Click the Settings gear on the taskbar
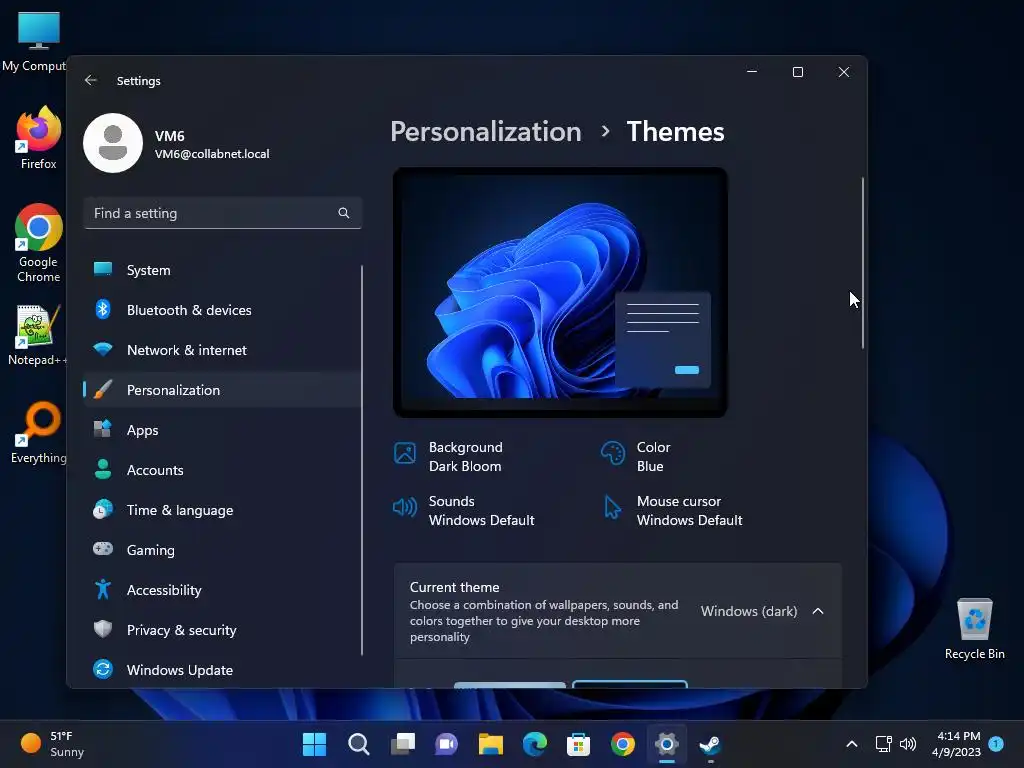 coord(667,744)
